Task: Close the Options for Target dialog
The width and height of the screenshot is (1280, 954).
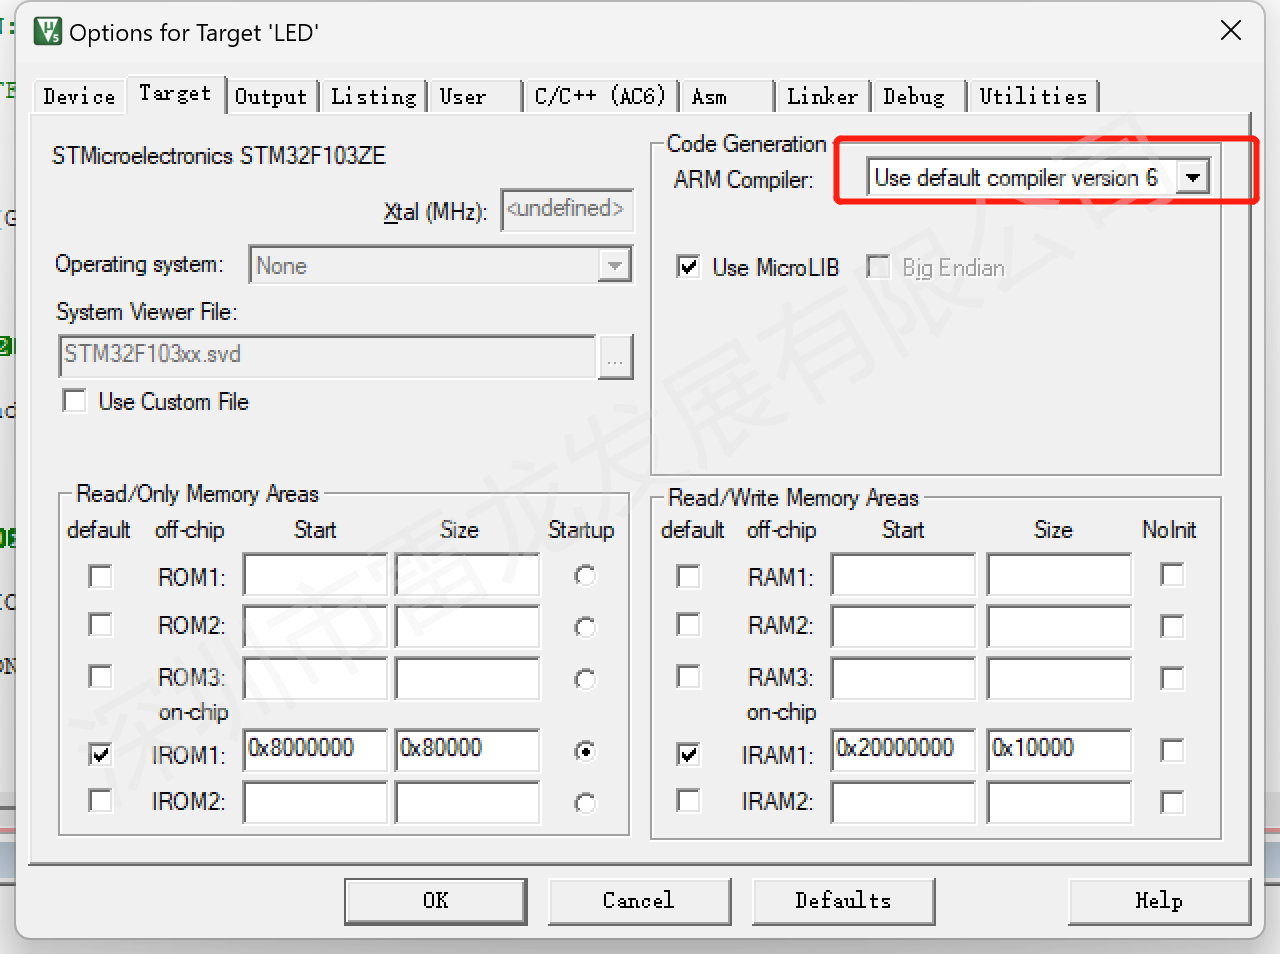Action: [x=1231, y=31]
